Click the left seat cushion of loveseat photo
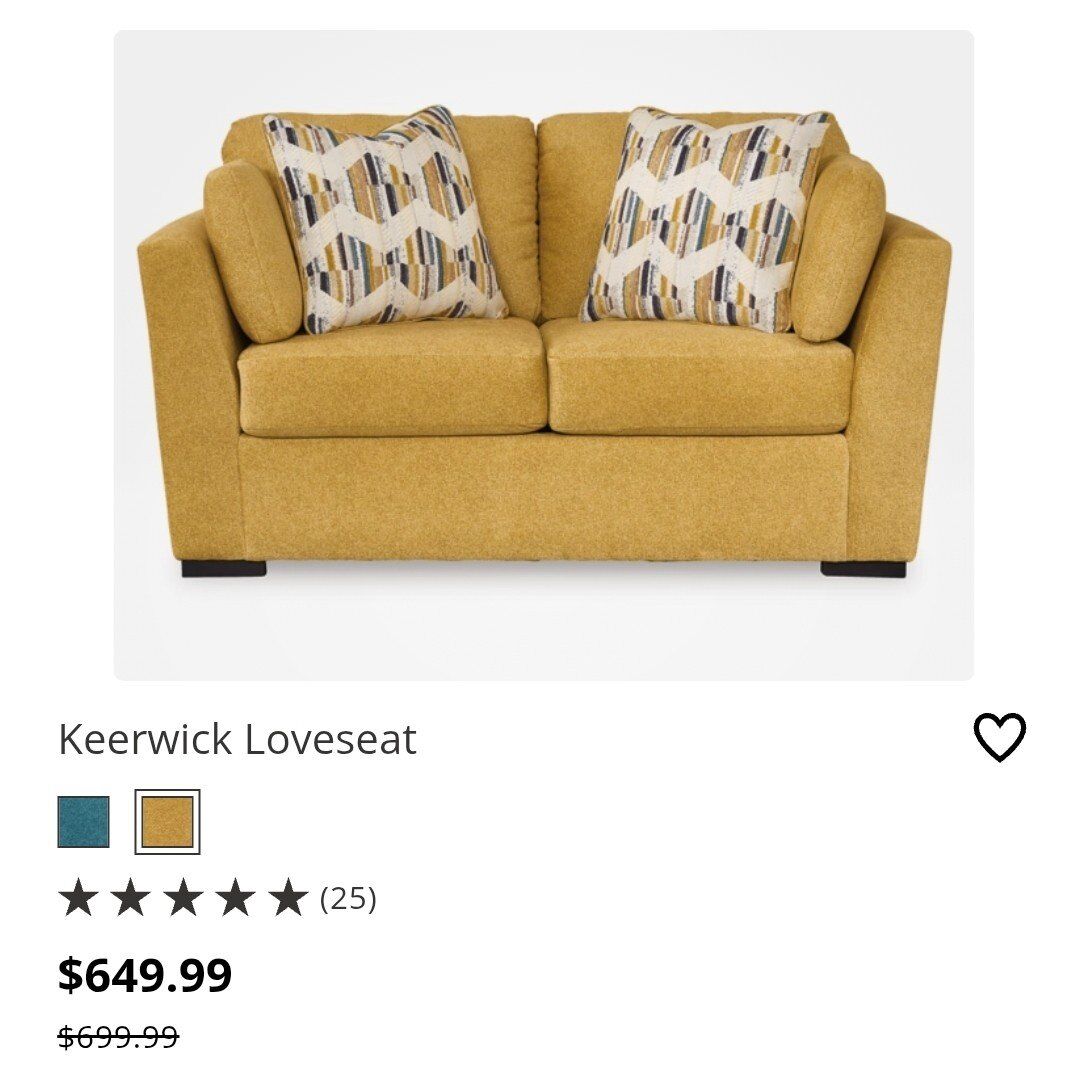This screenshot has width=1080, height=1079. pyautogui.click(x=393, y=377)
